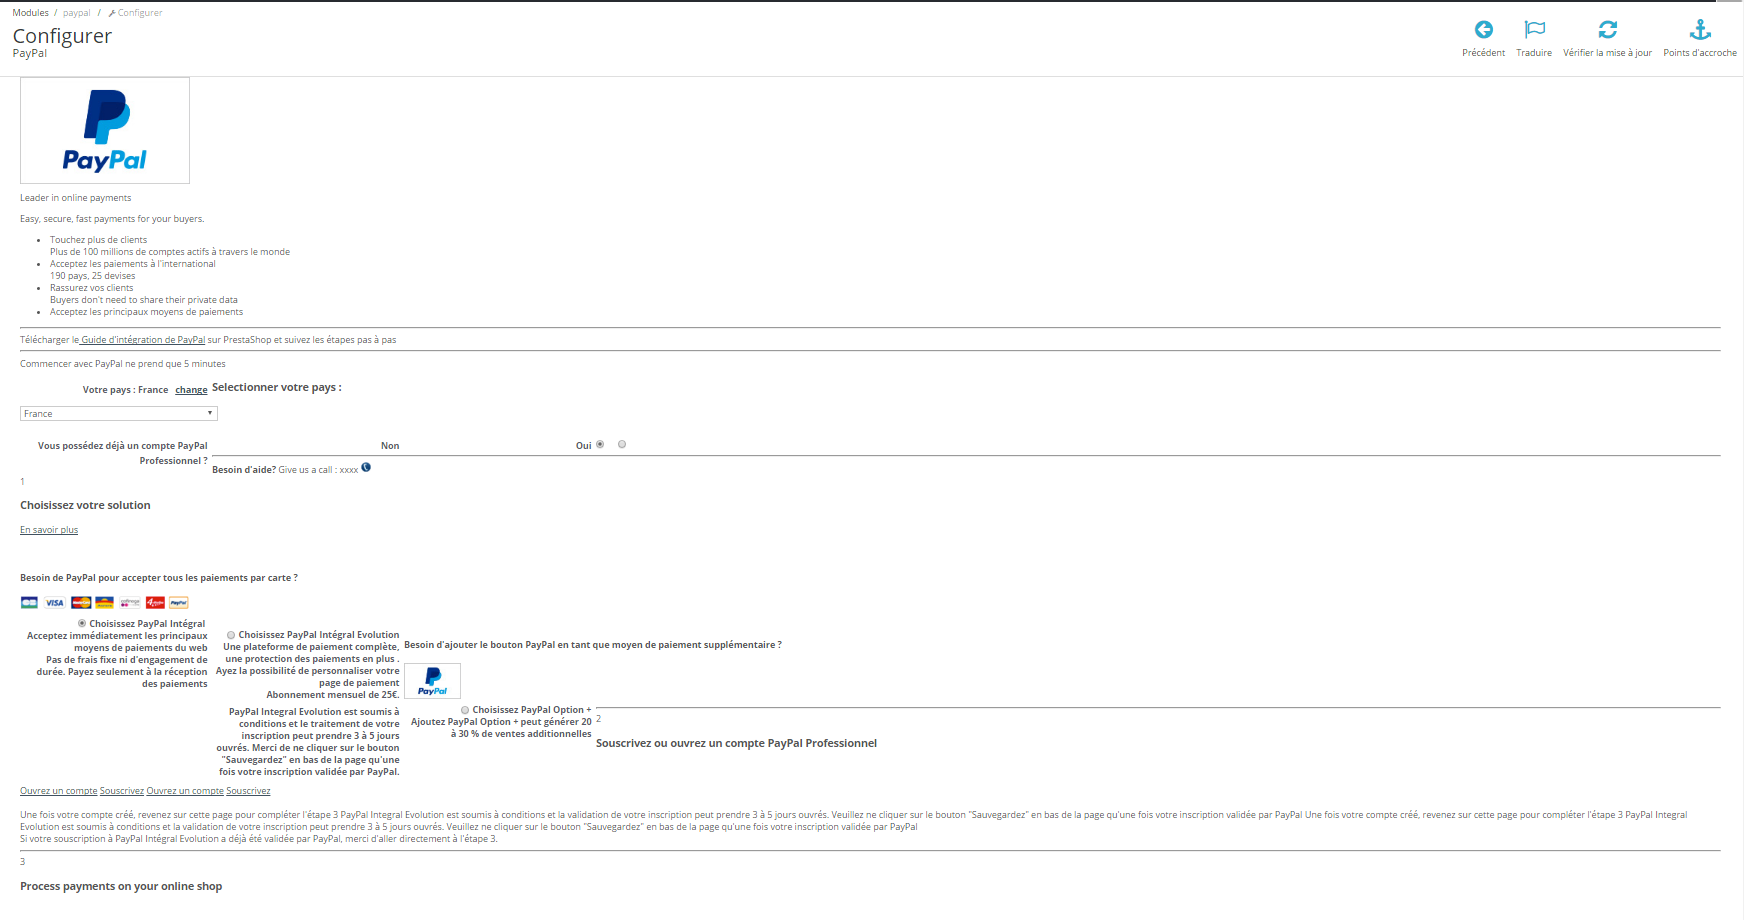Click the PayPal button thumbnail above Option +

coord(432,681)
